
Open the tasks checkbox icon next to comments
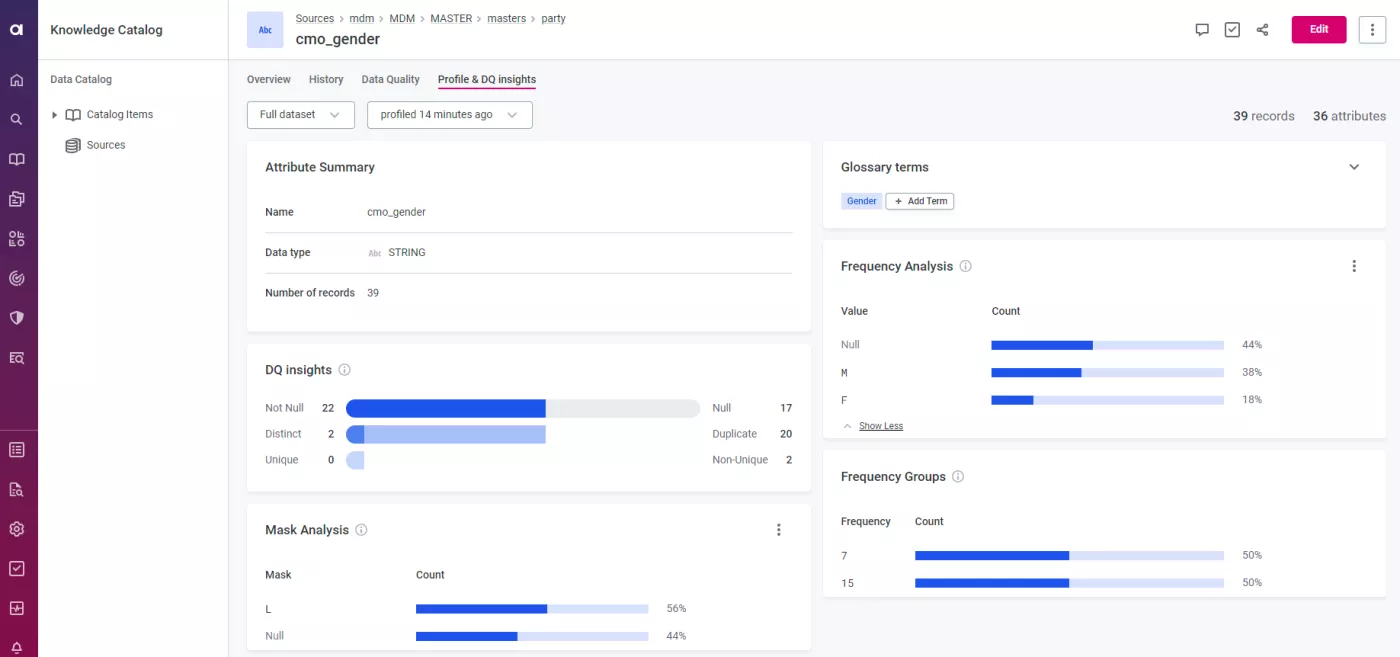tap(1232, 30)
